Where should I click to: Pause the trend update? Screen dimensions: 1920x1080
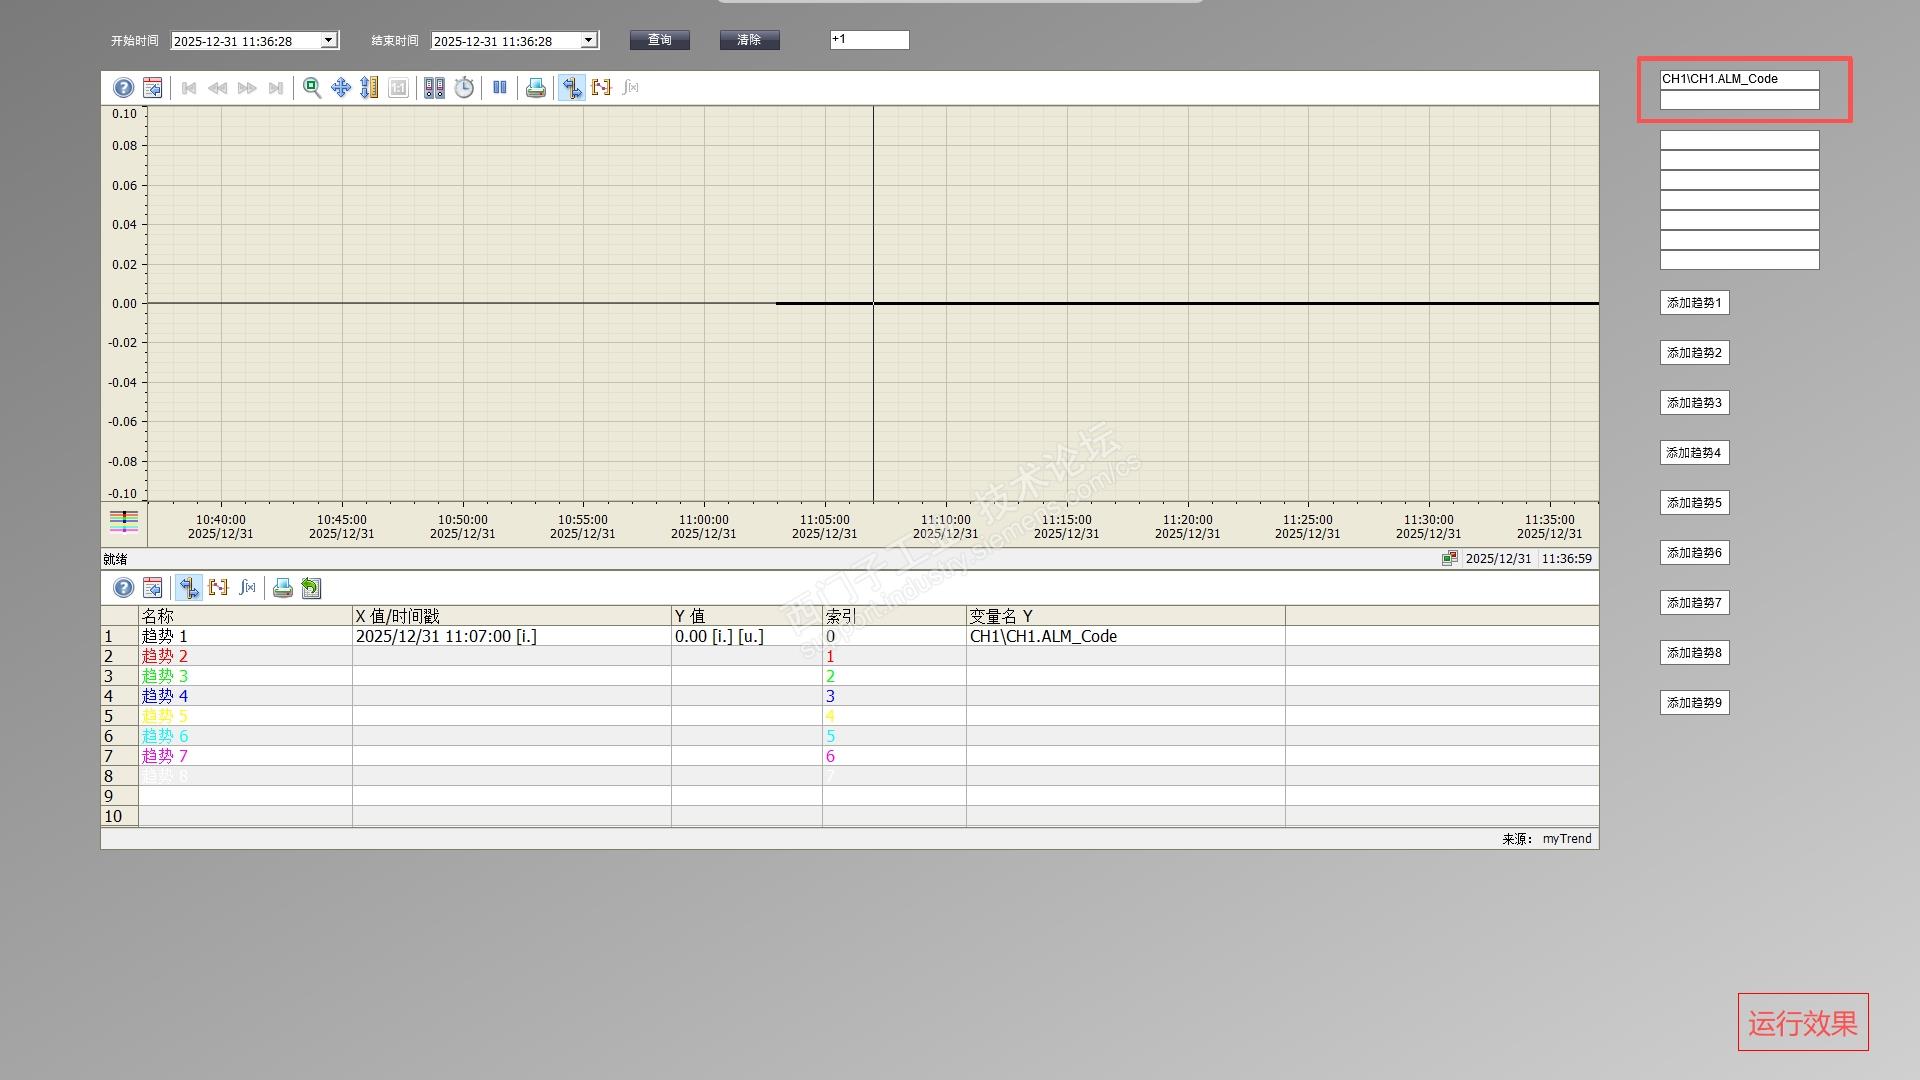[500, 88]
